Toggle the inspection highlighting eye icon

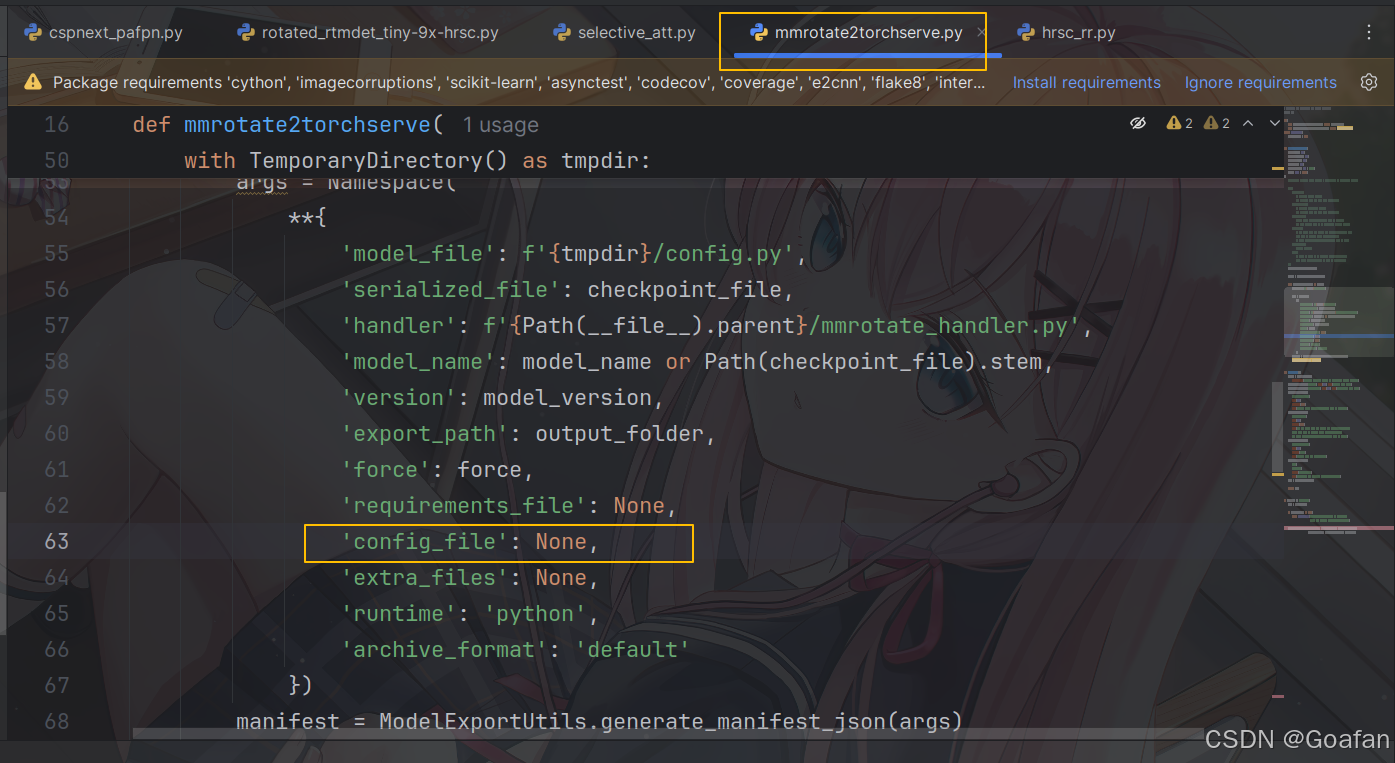[x=1138, y=123]
